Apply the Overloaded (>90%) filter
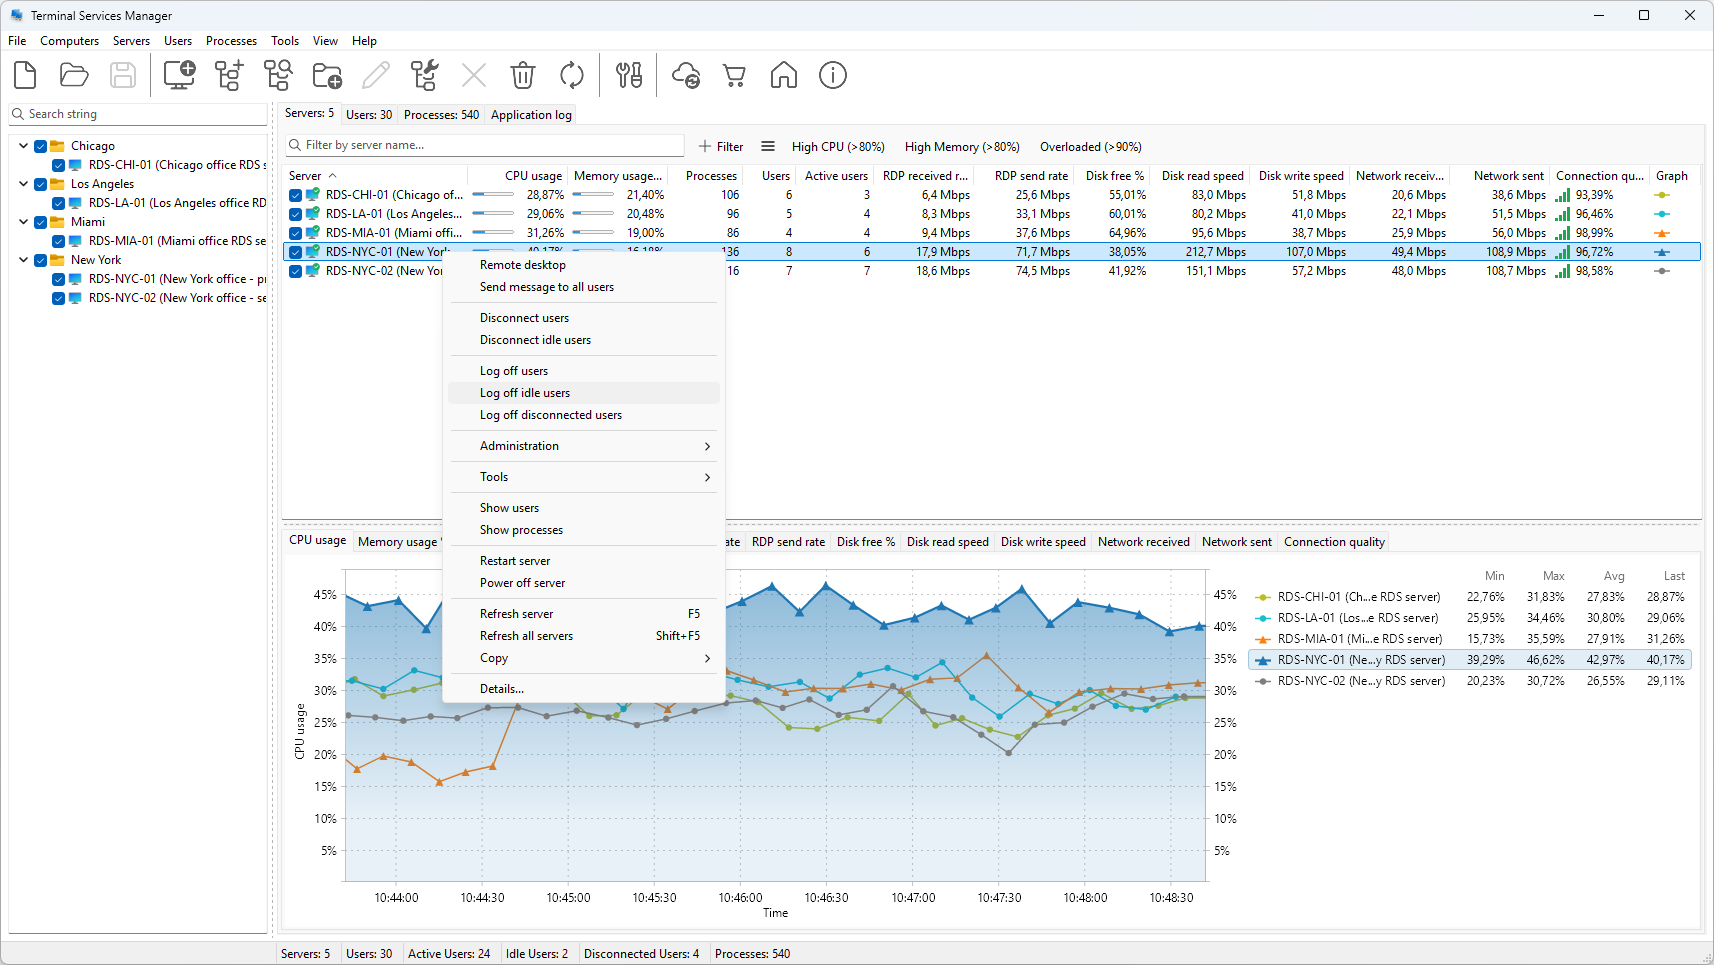 [x=1090, y=147]
